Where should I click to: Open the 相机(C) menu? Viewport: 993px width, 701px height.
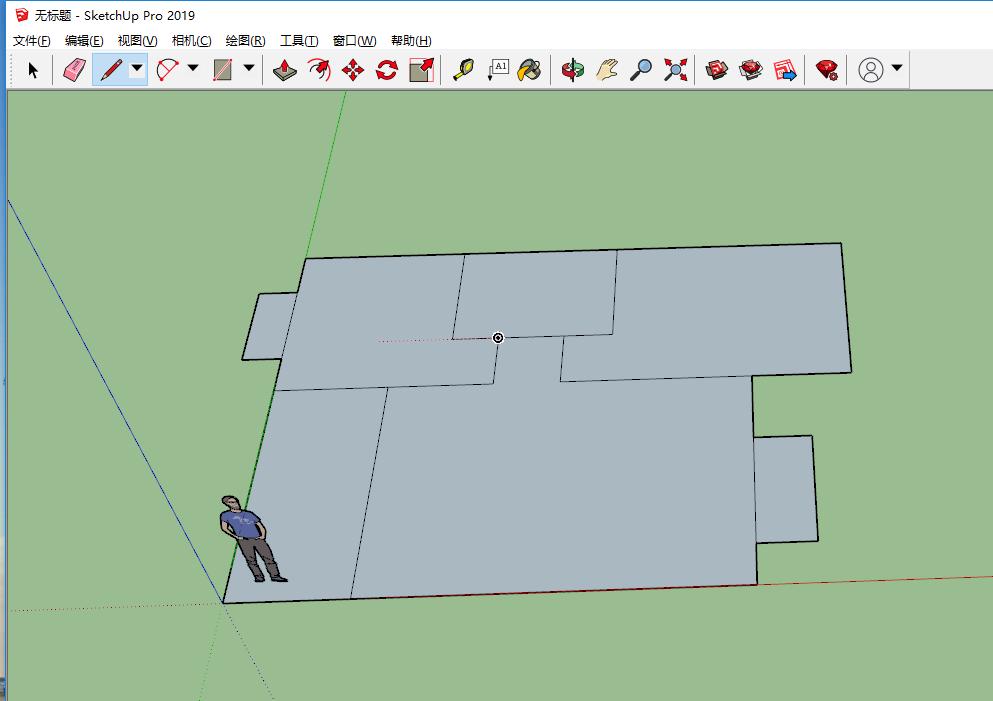coord(191,41)
